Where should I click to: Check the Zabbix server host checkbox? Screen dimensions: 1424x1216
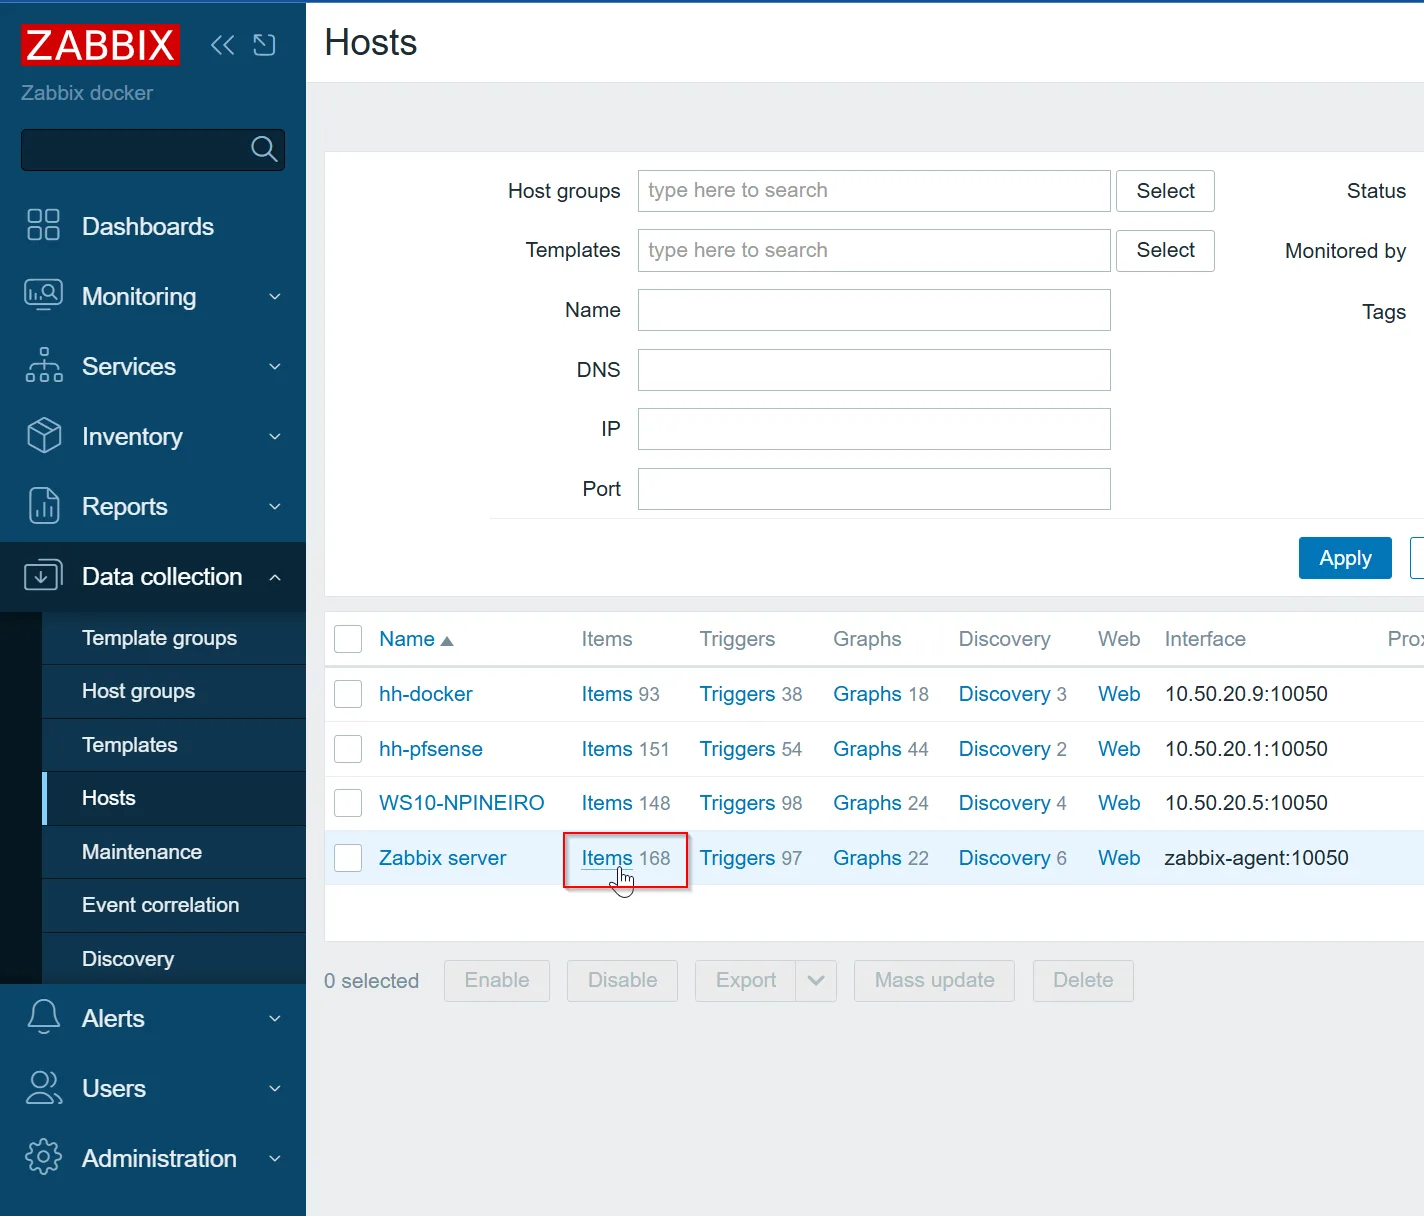[348, 858]
